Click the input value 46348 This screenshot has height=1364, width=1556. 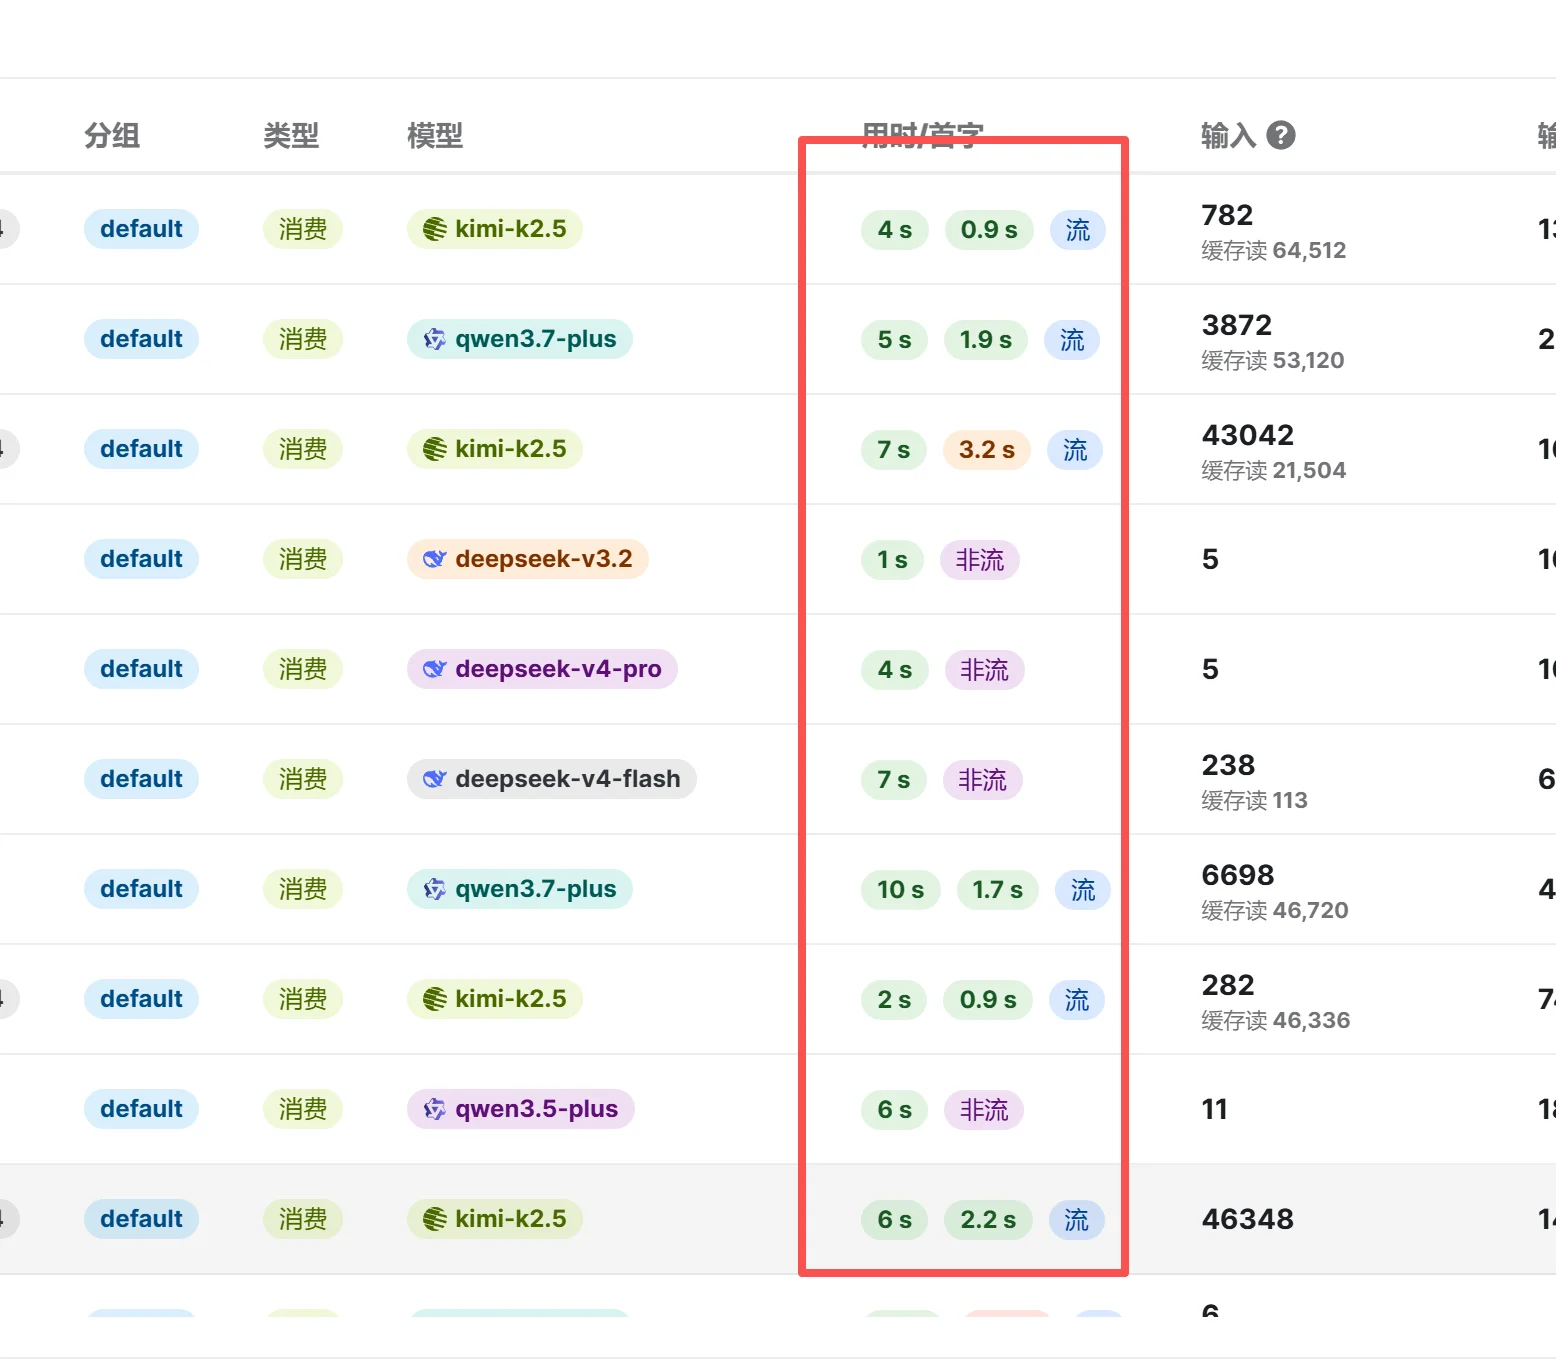pyautogui.click(x=1248, y=1219)
